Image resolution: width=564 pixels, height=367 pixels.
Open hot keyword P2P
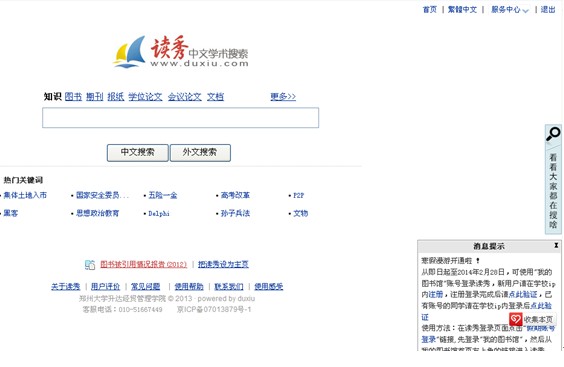pos(299,195)
